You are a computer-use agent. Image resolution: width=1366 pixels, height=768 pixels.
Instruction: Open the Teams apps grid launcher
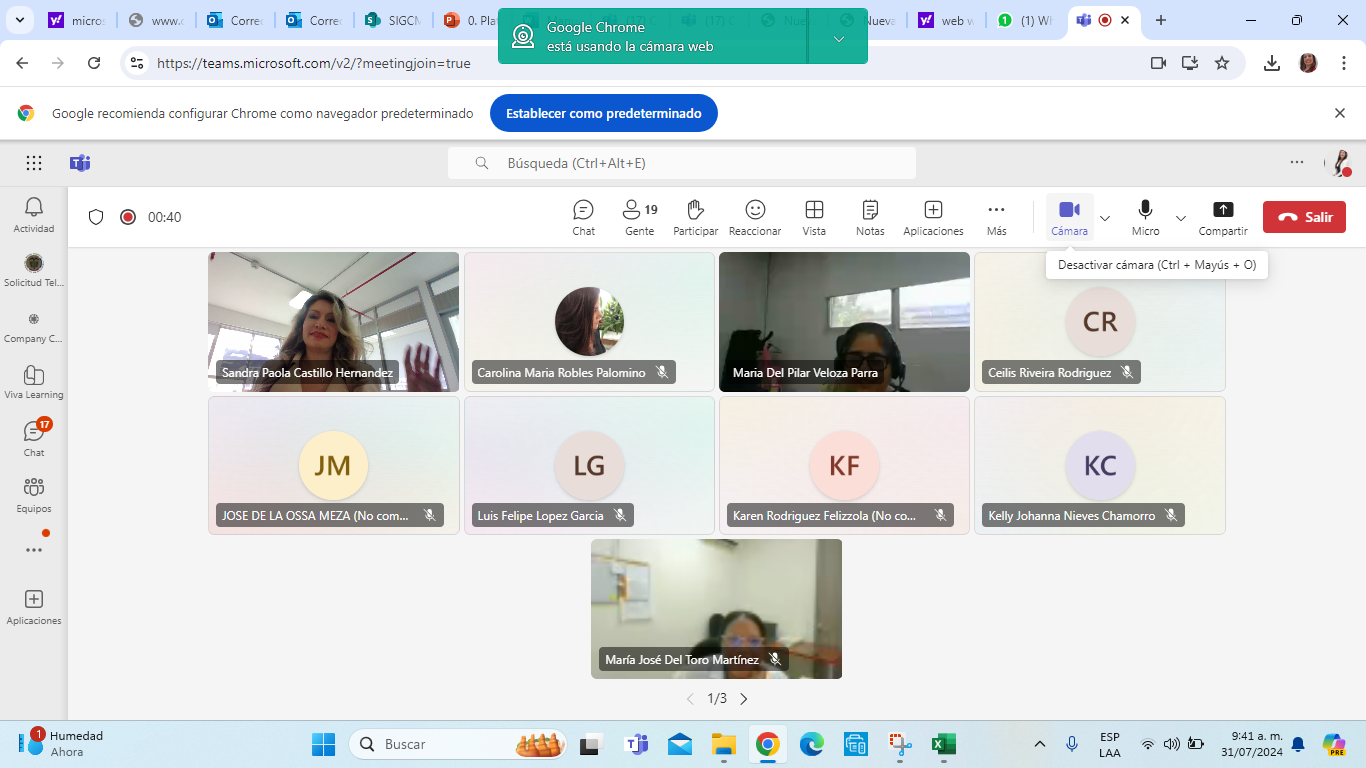coord(34,163)
